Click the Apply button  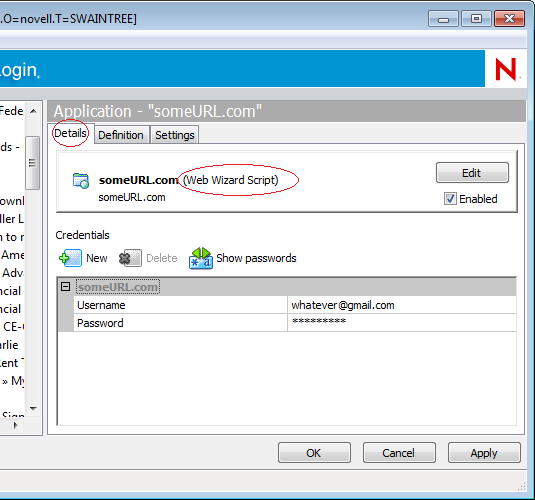pos(484,453)
